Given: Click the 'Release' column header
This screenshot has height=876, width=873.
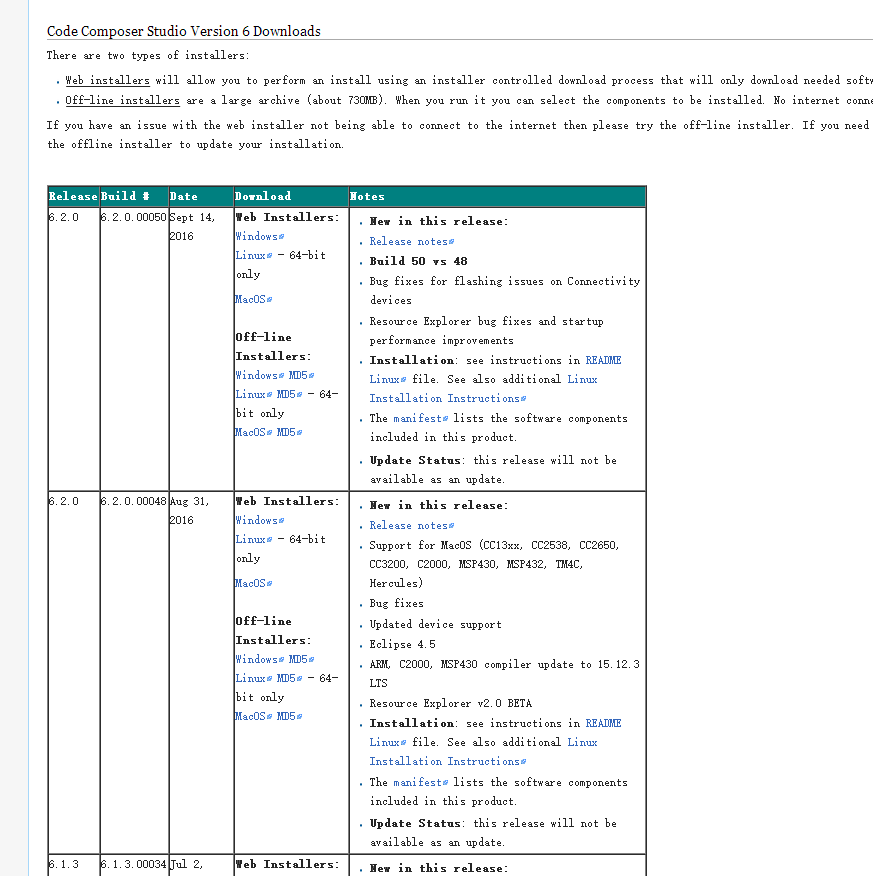Looking at the screenshot, I should pyautogui.click(x=73, y=197).
